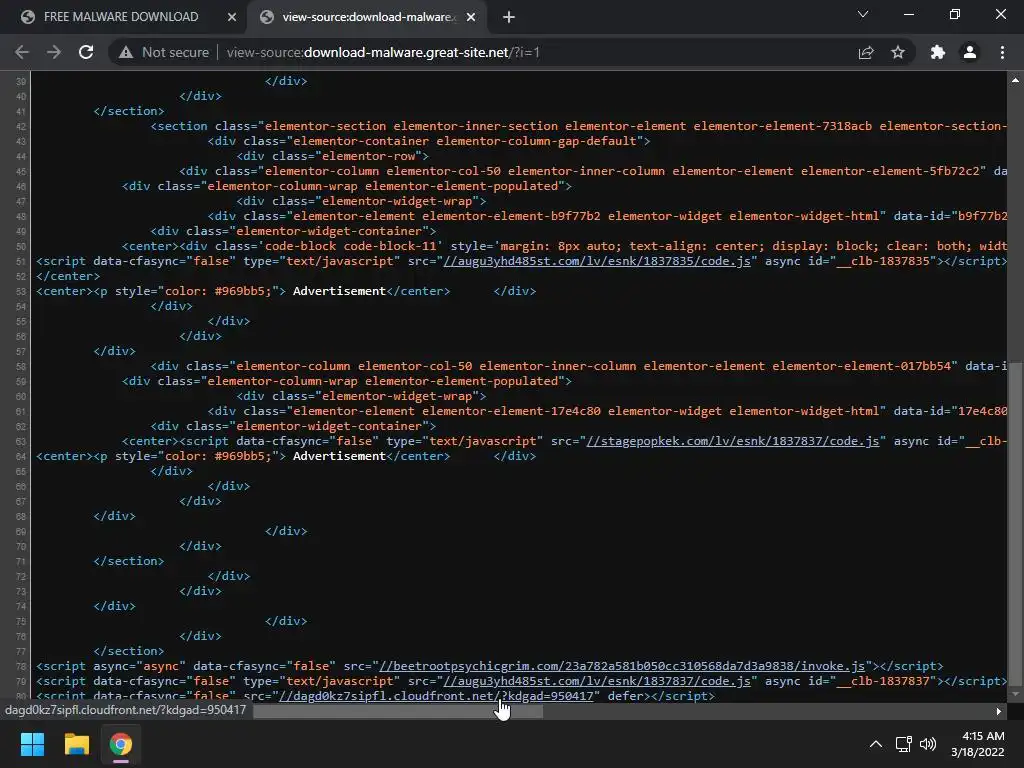Open augu3yhd485st.com 1837835 code.js link

597,261
